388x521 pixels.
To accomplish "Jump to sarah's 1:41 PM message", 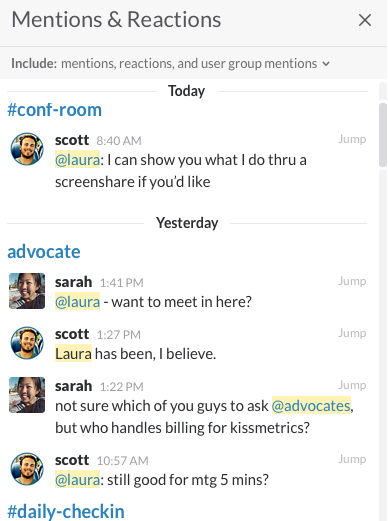I will [x=352, y=281].
